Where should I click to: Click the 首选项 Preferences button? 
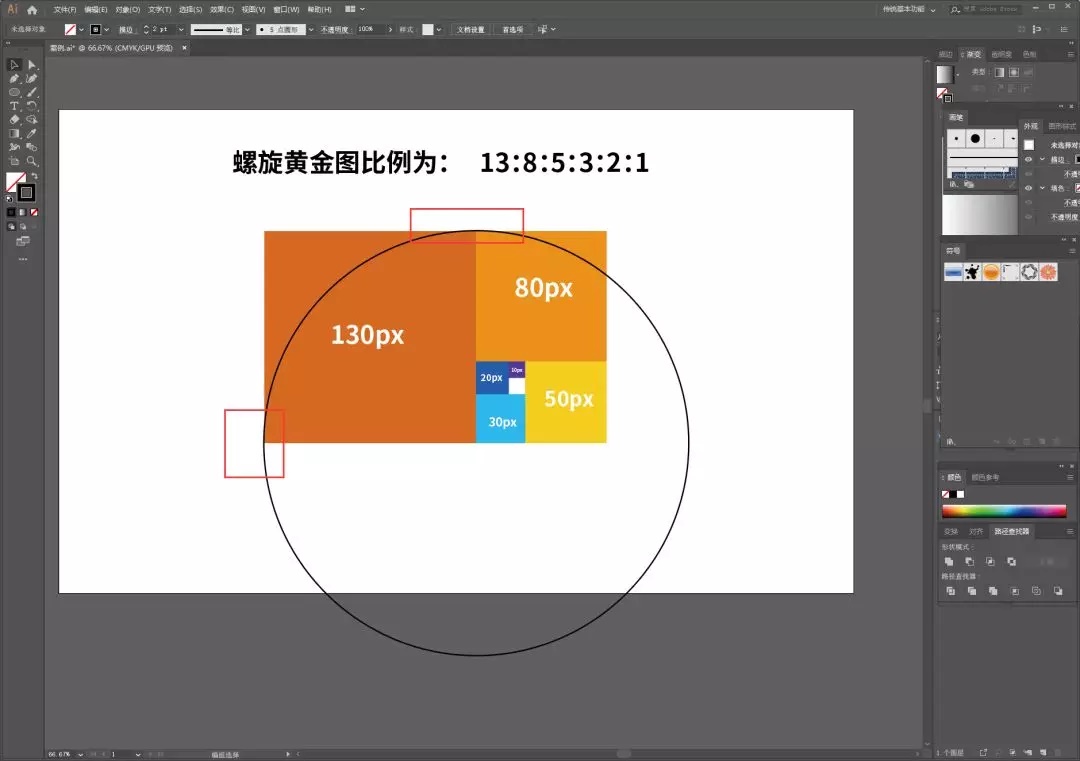512,30
